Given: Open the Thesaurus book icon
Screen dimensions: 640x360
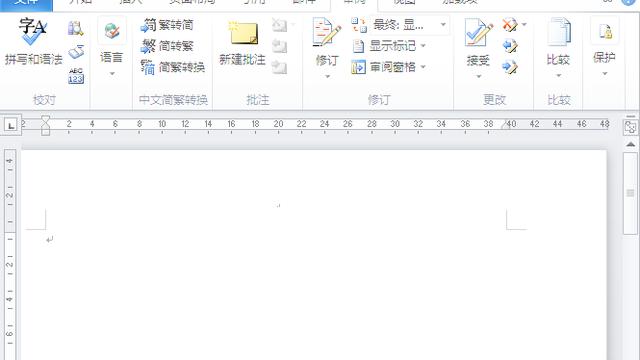Looking at the screenshot, I should (76, 52).
